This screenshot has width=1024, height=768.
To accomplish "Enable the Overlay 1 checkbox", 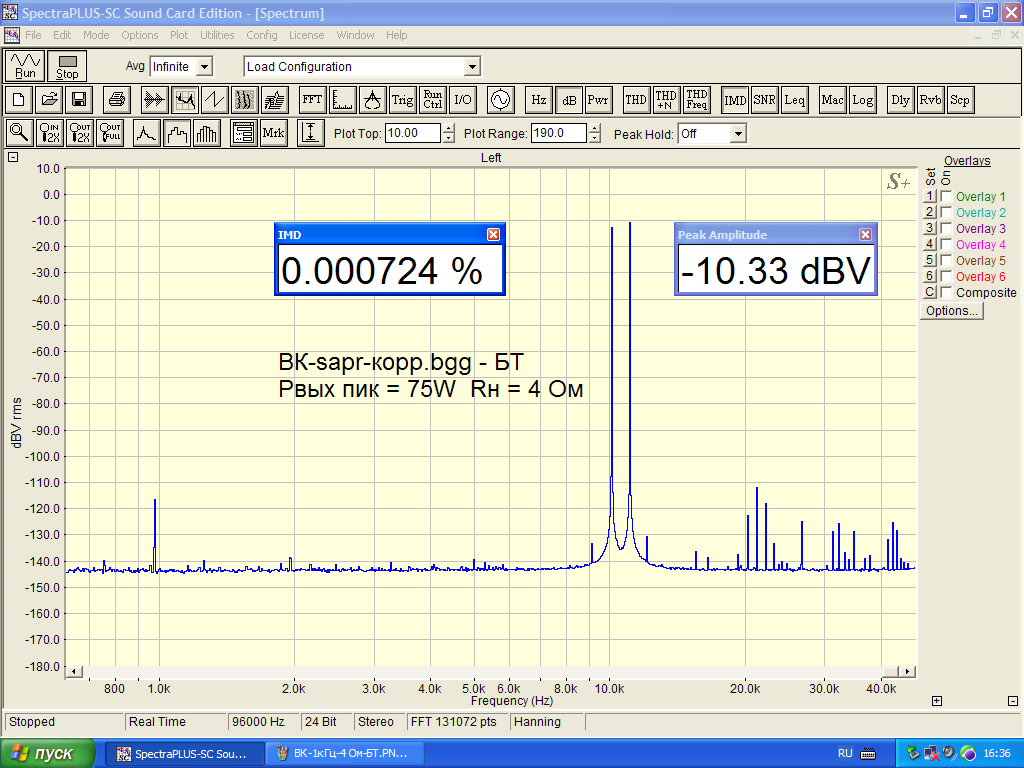I will pyautogui.click(x=946, y=197).
